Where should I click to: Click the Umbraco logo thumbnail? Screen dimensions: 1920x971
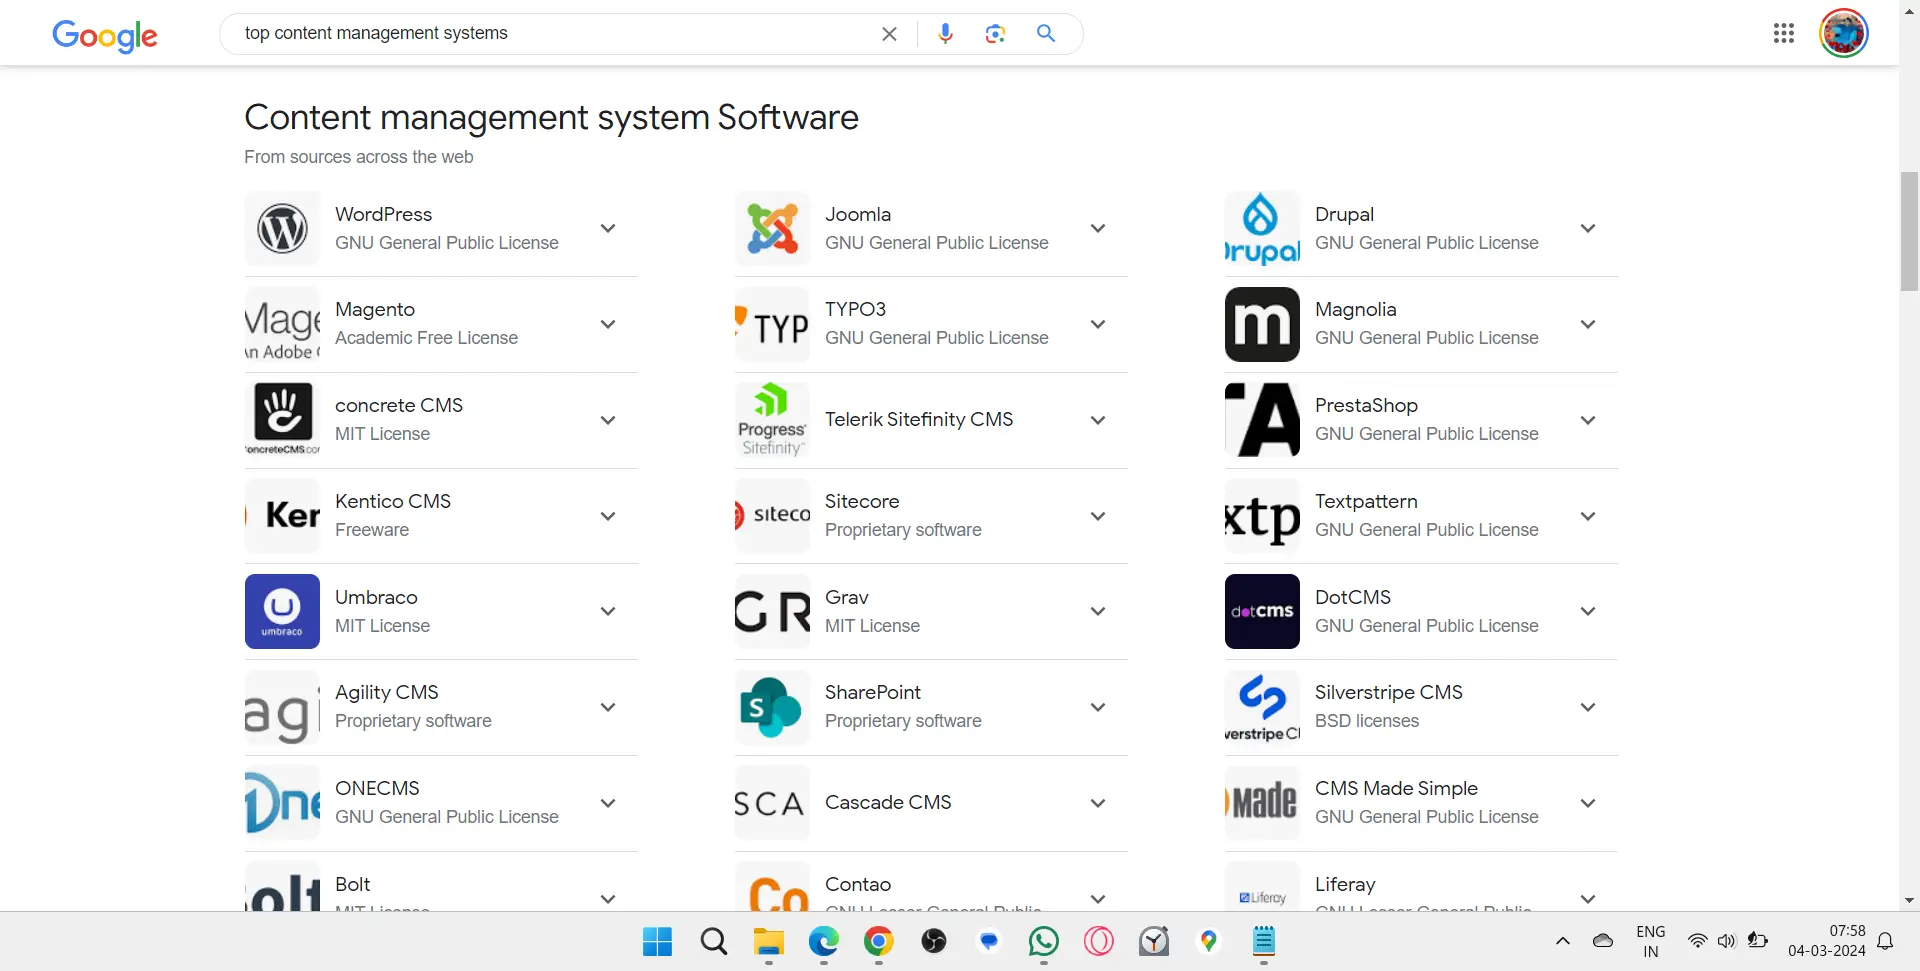click(282, 611)
